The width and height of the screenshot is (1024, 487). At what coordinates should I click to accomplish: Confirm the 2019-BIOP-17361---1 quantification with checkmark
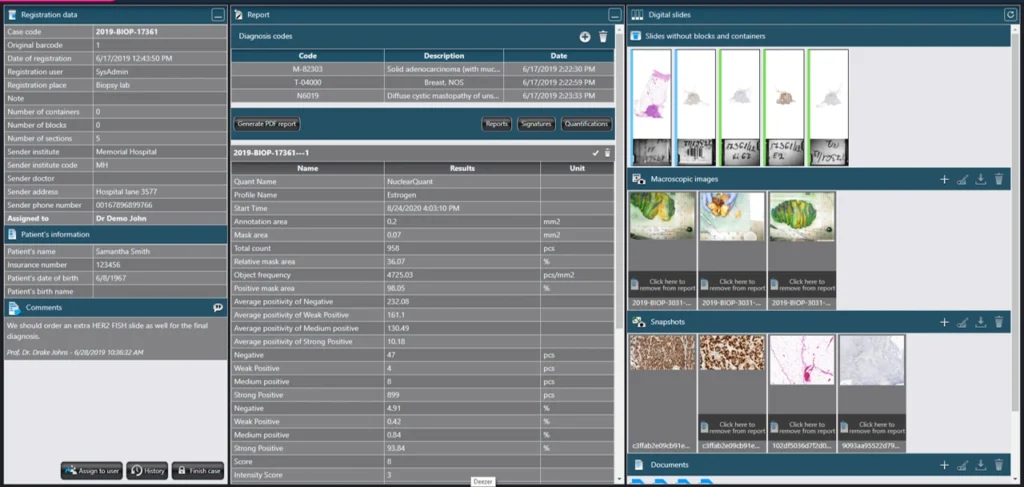pyautogui.click(x=595, y=153)
